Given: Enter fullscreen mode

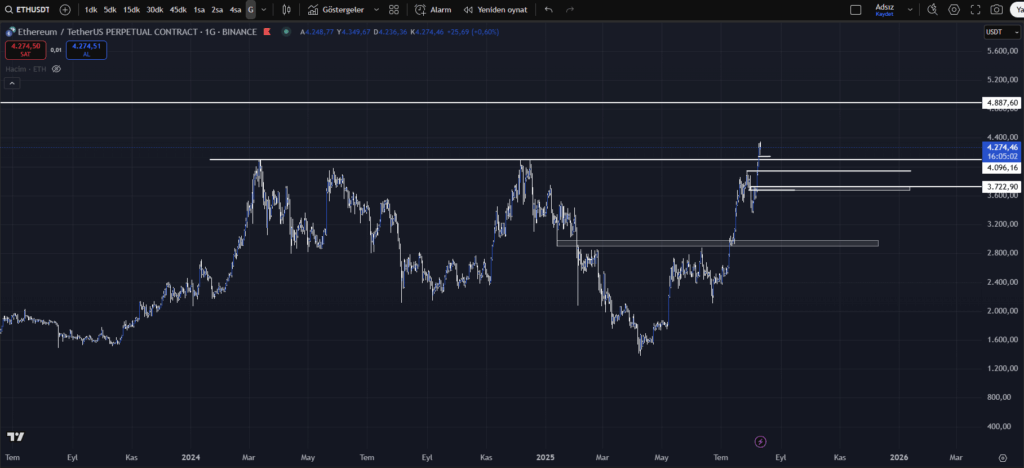Looking at the screenshot, I should 975,9.
